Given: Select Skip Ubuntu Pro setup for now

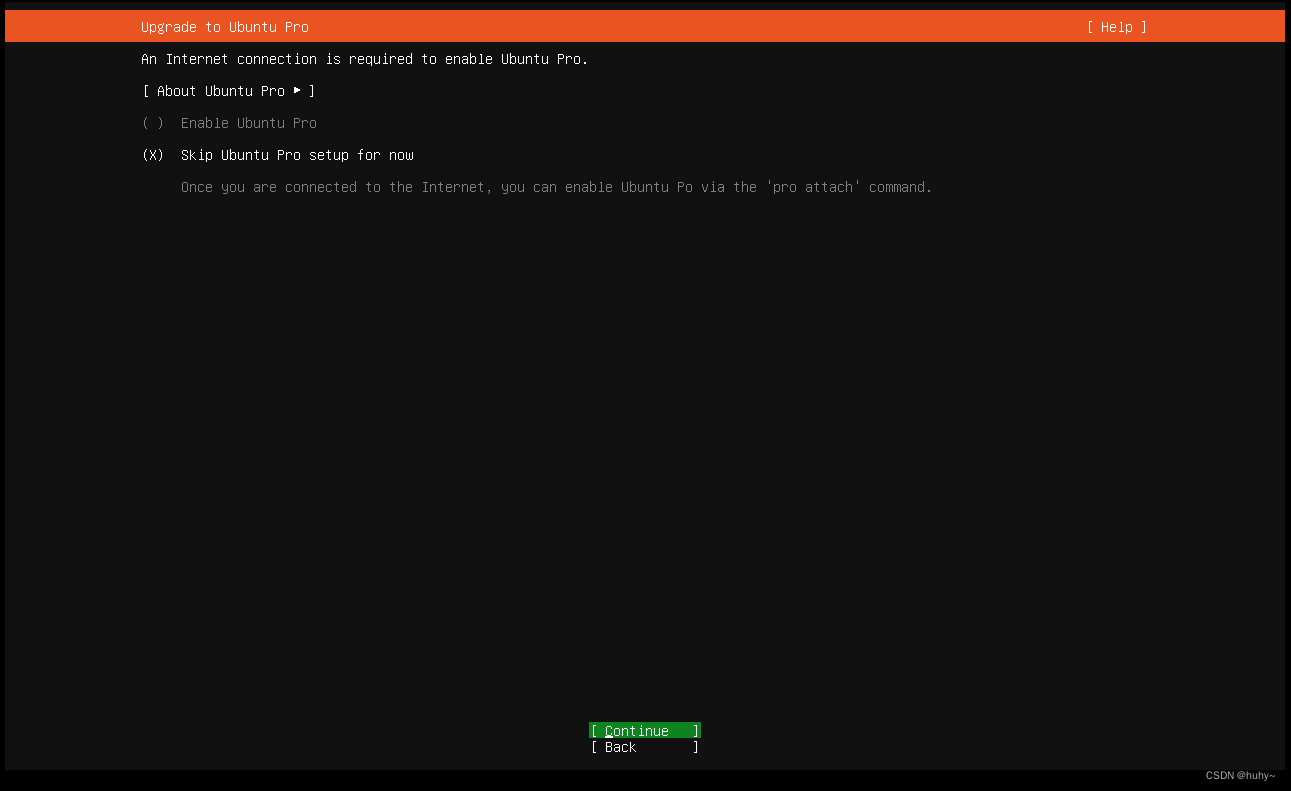Looking at the screenshot, I should pyautogui.click(x=278, y=155).
